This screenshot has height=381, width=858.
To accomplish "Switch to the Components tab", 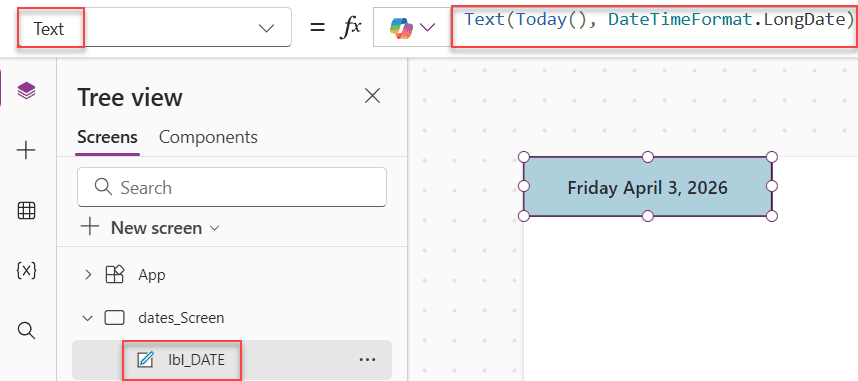I will click(208, 137).
